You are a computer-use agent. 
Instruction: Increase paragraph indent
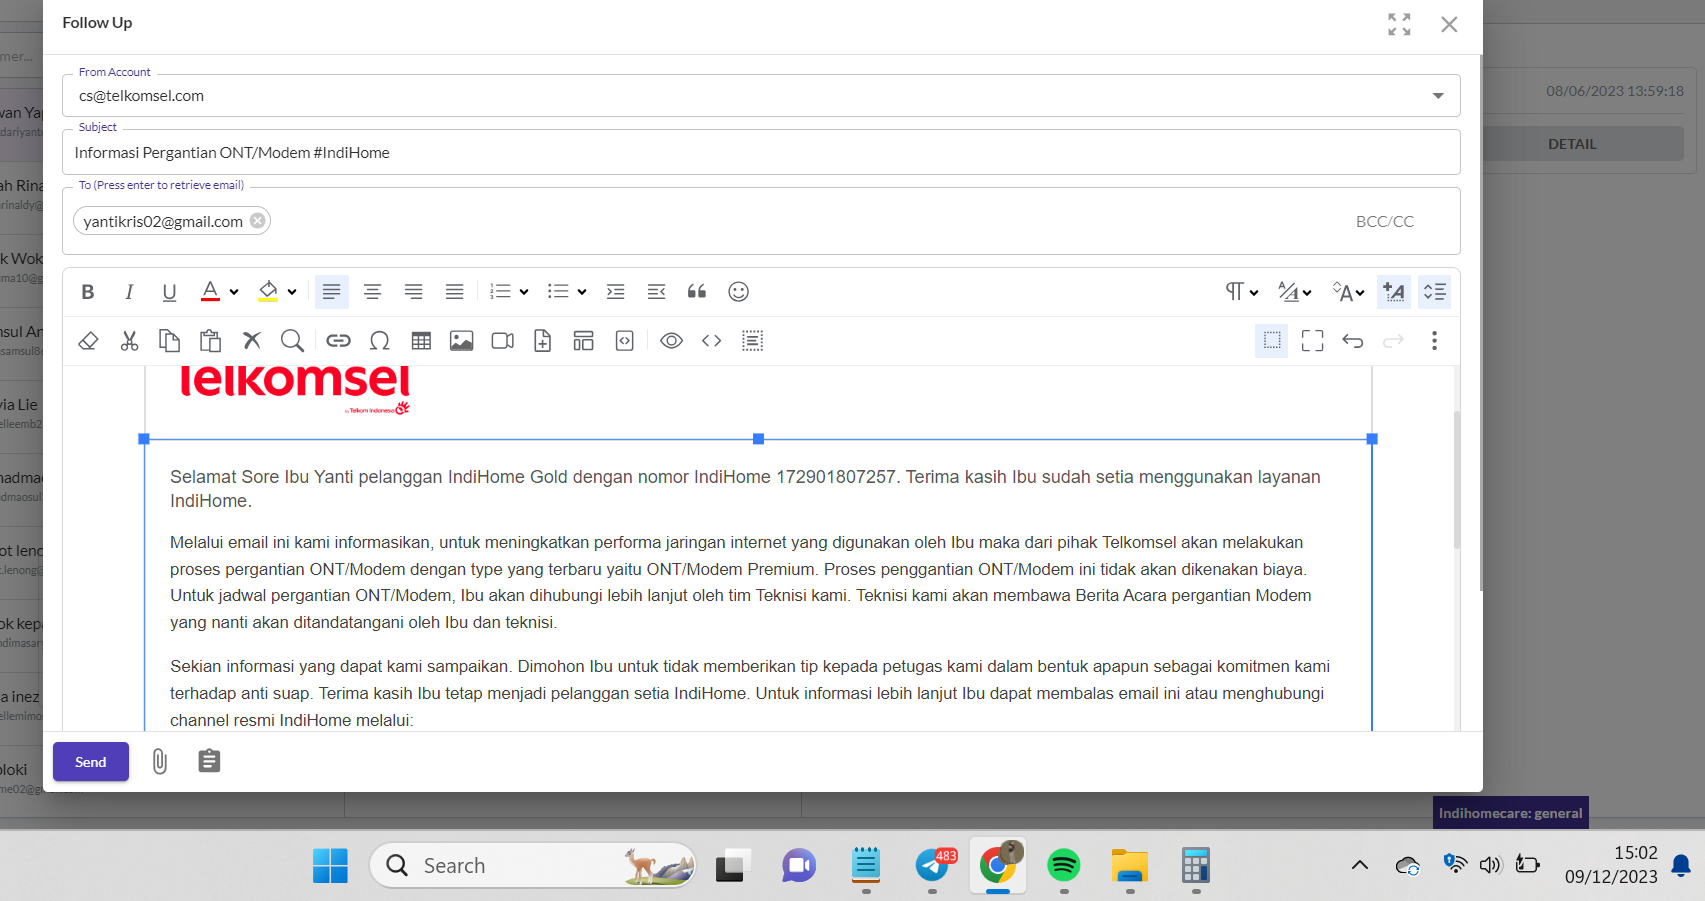pos(616,292)
